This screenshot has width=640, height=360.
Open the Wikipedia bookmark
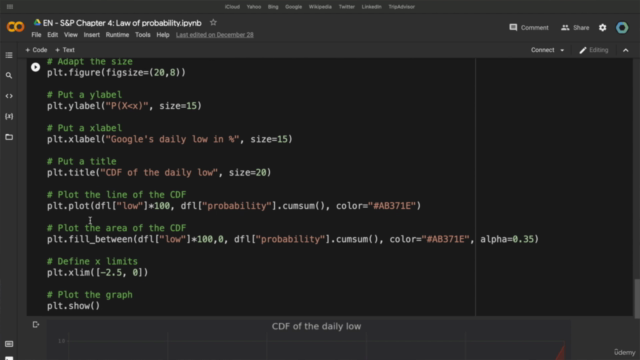point(320,7)
